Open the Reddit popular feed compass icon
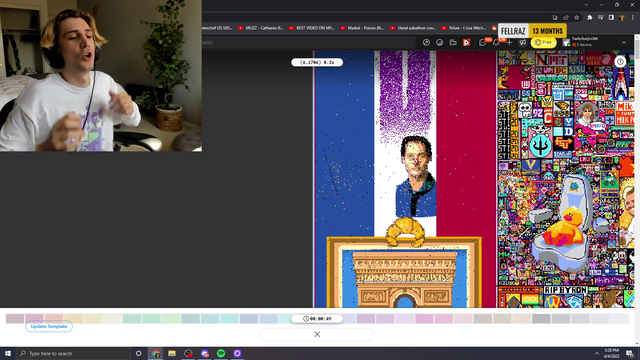The image size is (640, 360). click(426, 42)
